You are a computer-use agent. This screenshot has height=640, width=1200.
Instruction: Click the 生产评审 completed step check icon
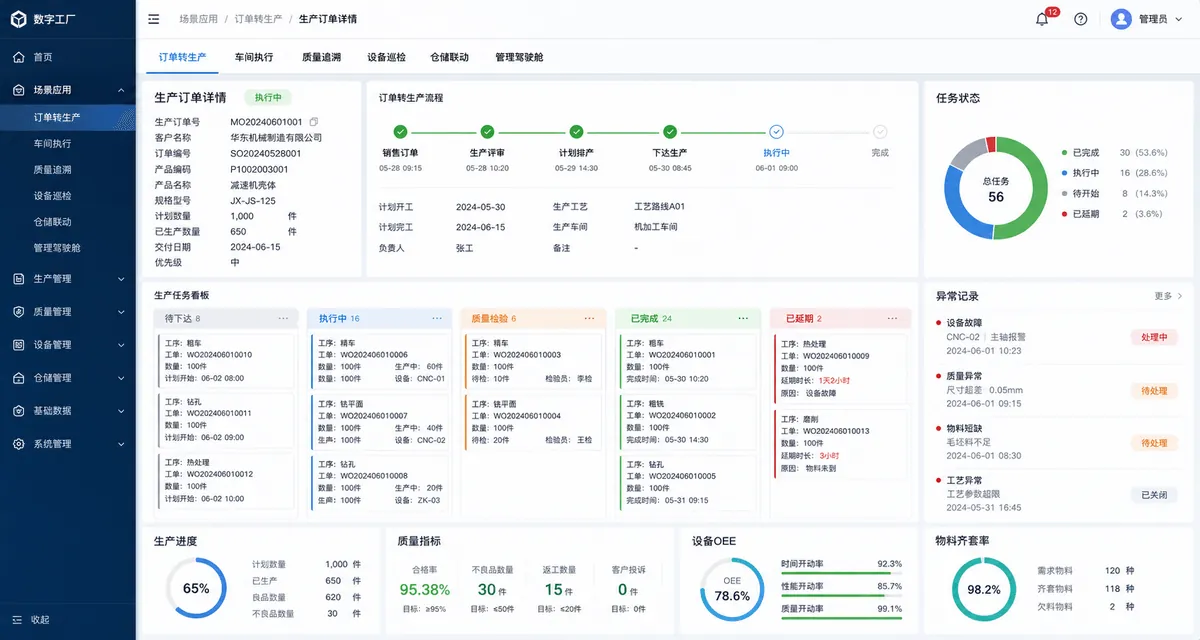[487, 131]
